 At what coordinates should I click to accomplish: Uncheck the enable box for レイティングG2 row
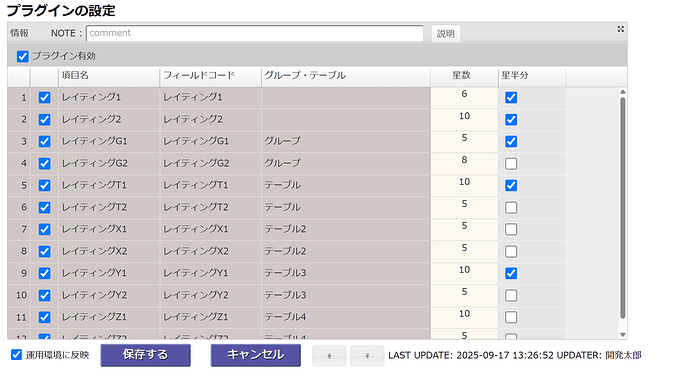click(44, 163)
